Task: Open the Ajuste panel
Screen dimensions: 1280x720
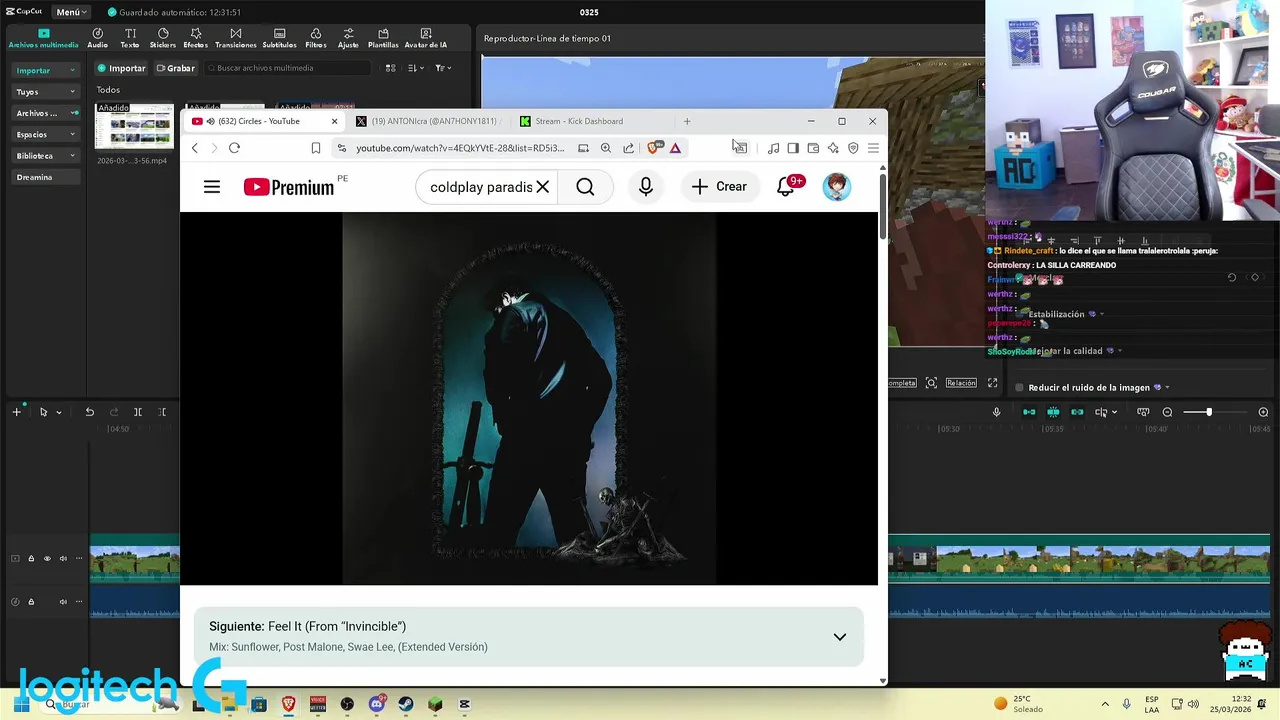Action: point(348,38)
